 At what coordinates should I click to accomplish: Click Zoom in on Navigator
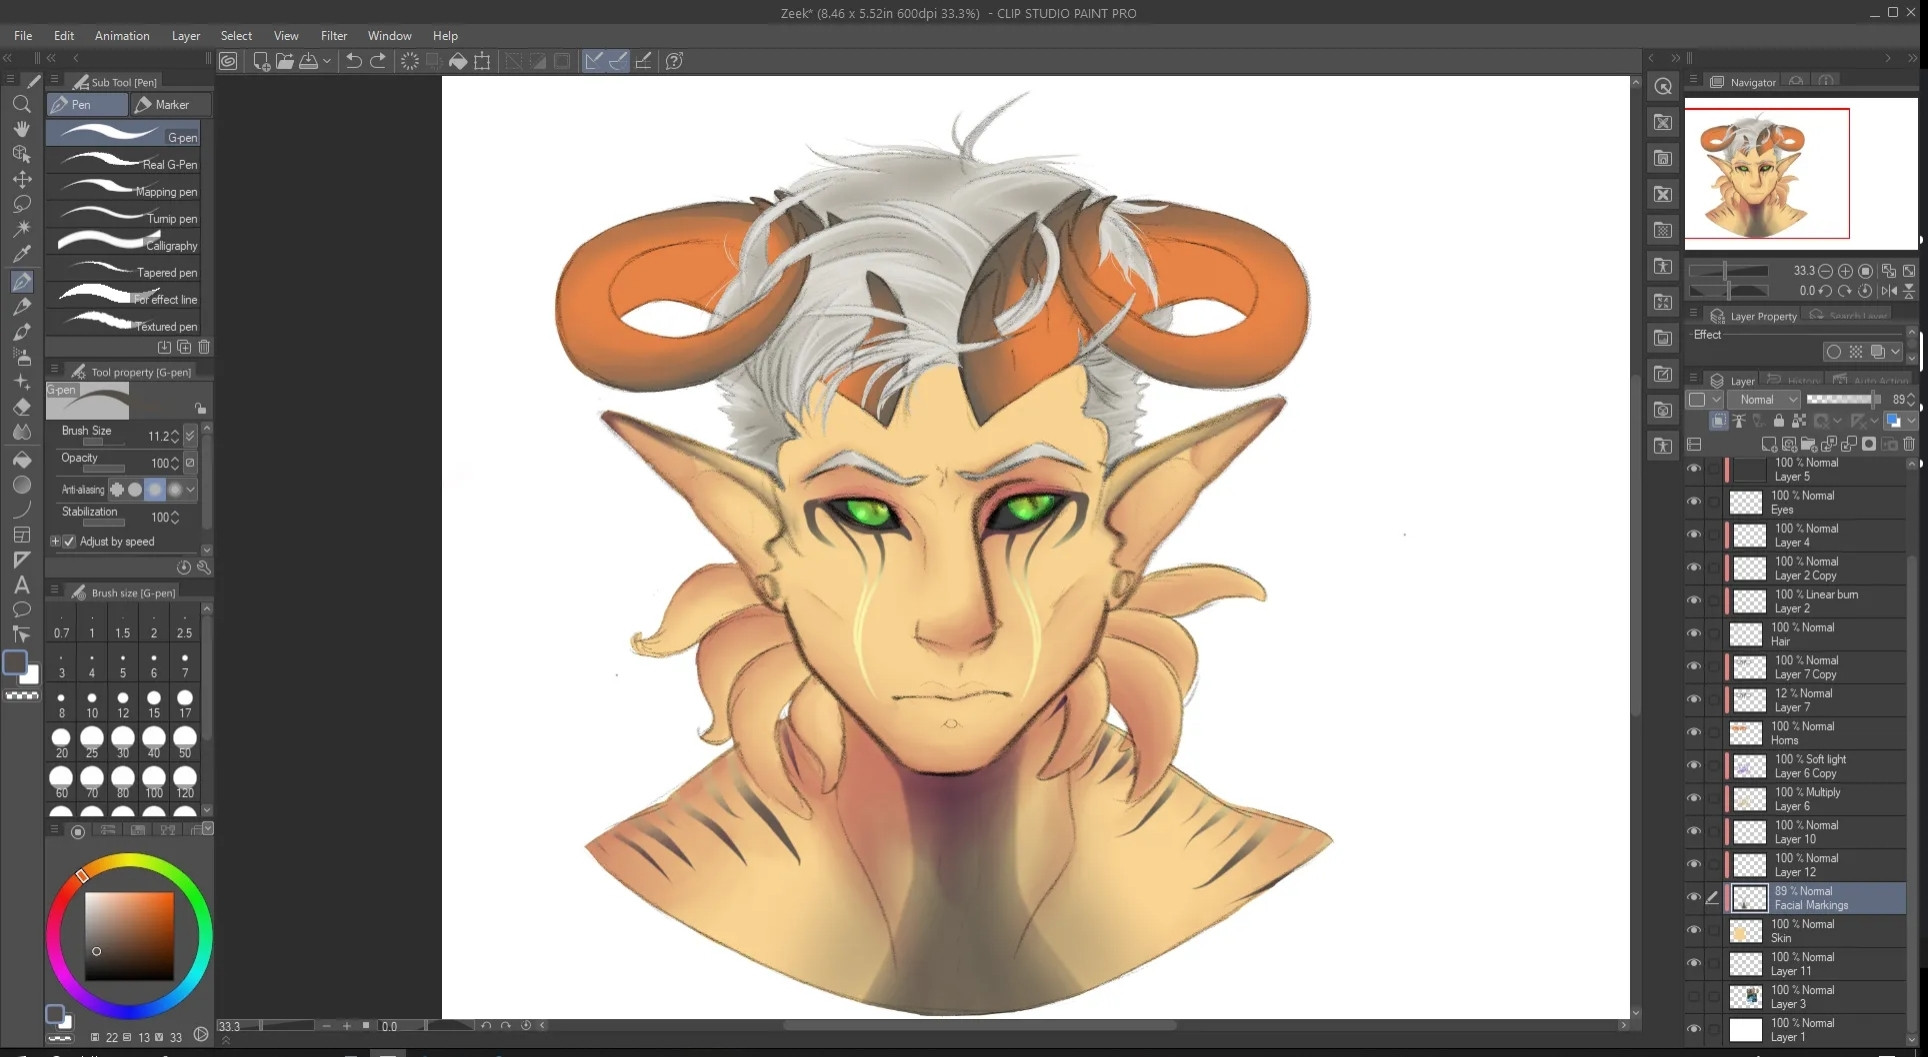click(x=1845, y=271)
